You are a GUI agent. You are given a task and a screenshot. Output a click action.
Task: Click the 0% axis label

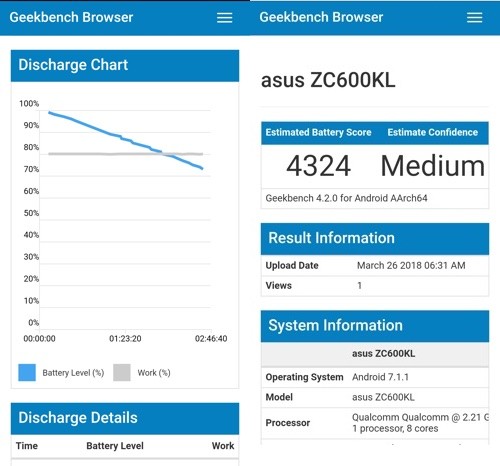[34, 323]
